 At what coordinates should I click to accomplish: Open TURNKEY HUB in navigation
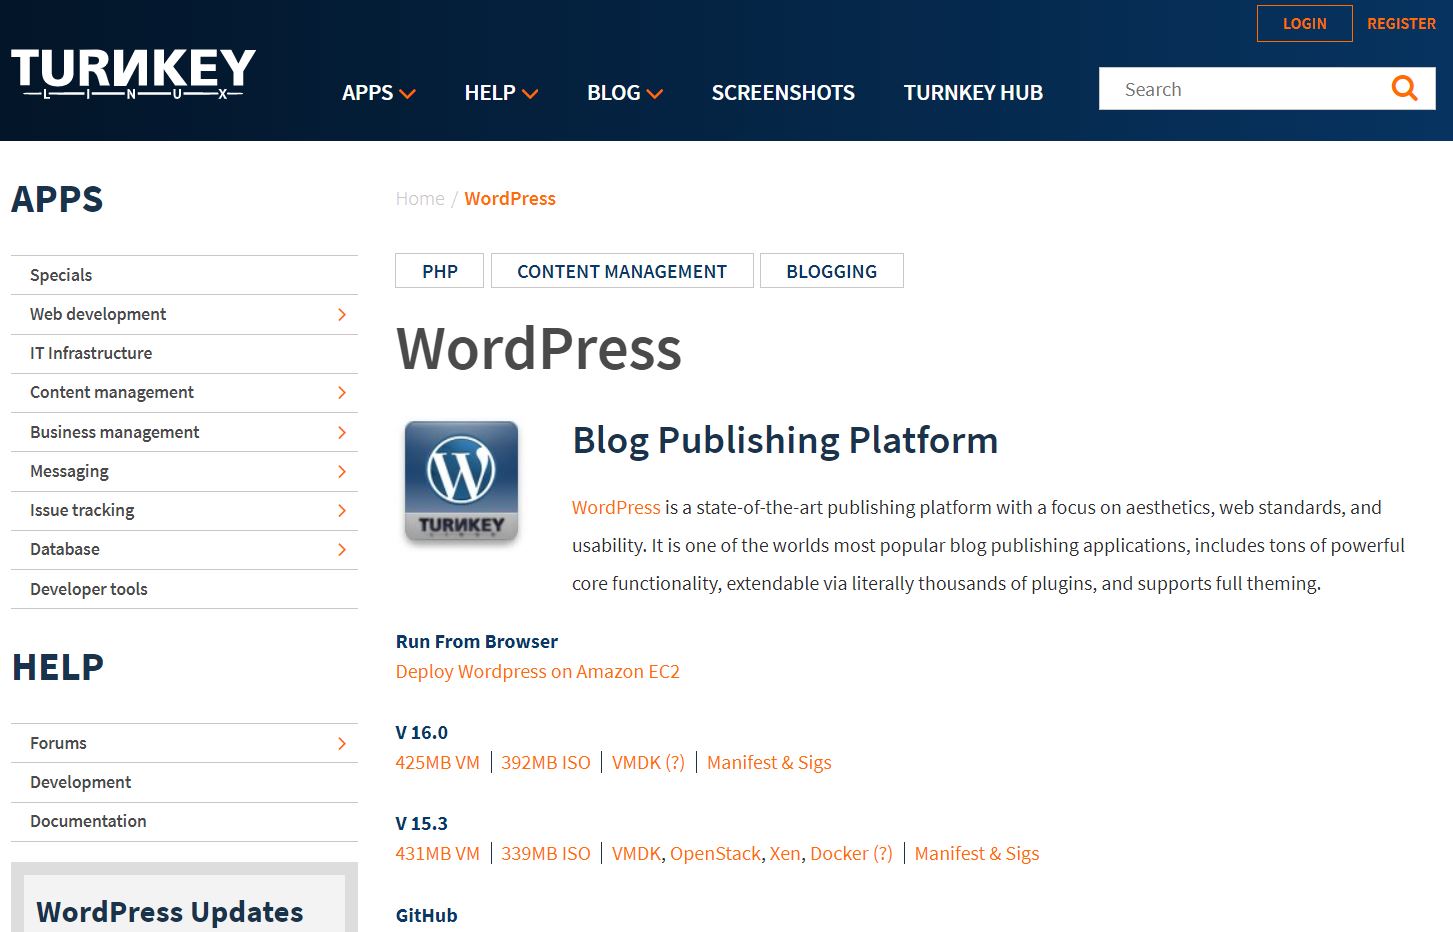tap(973, 93)
